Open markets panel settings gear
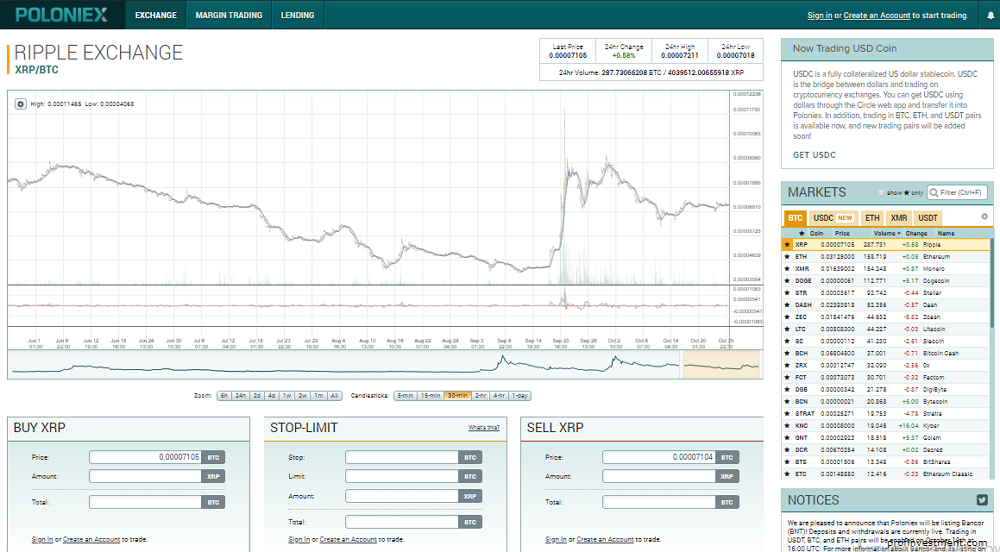 [984, 217]
